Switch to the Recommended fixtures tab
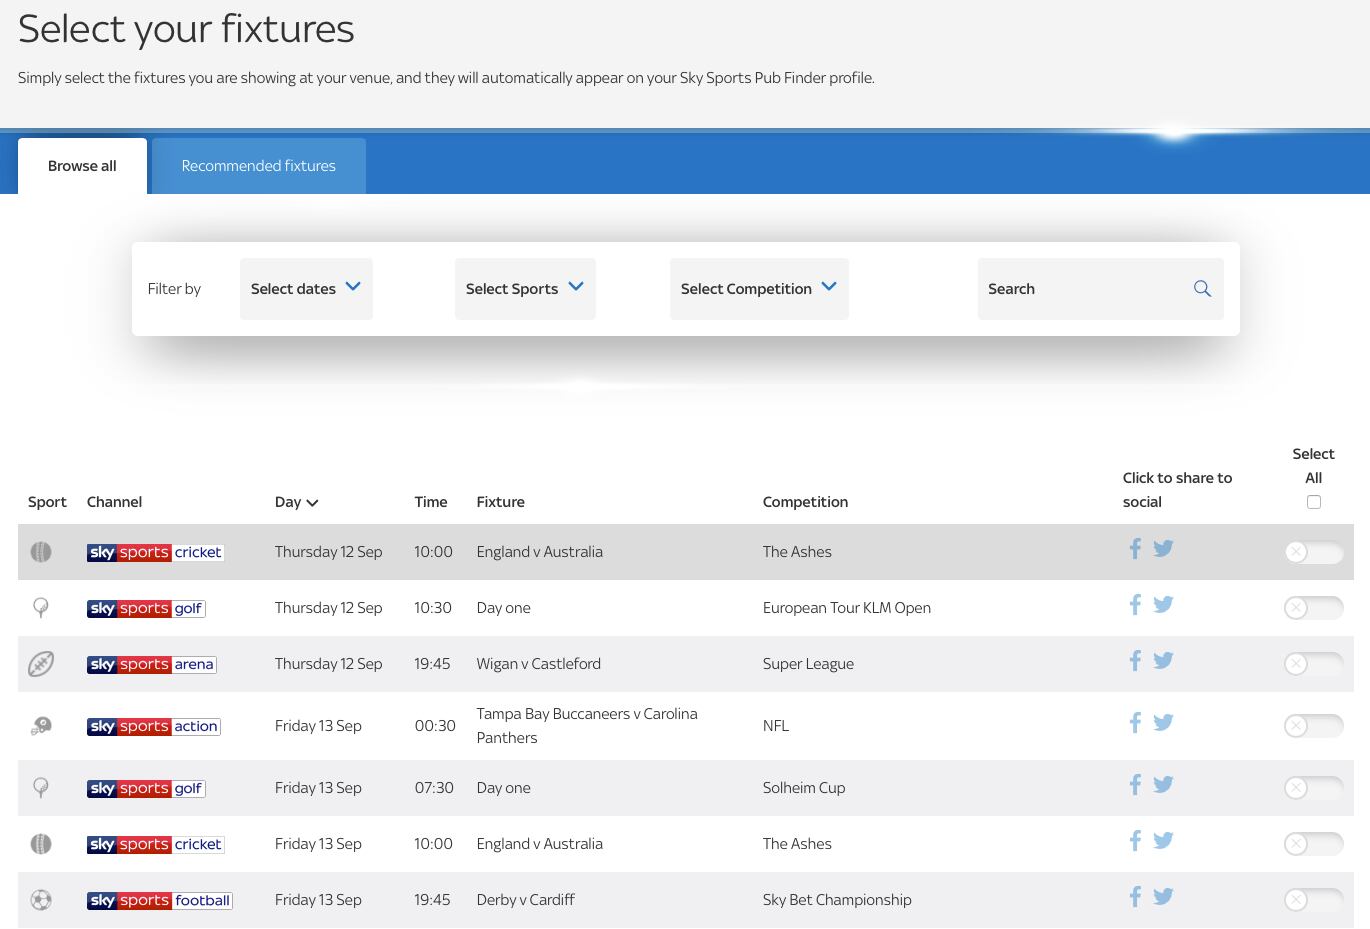This screenshot has width=1370, height=929. (258, 165)
